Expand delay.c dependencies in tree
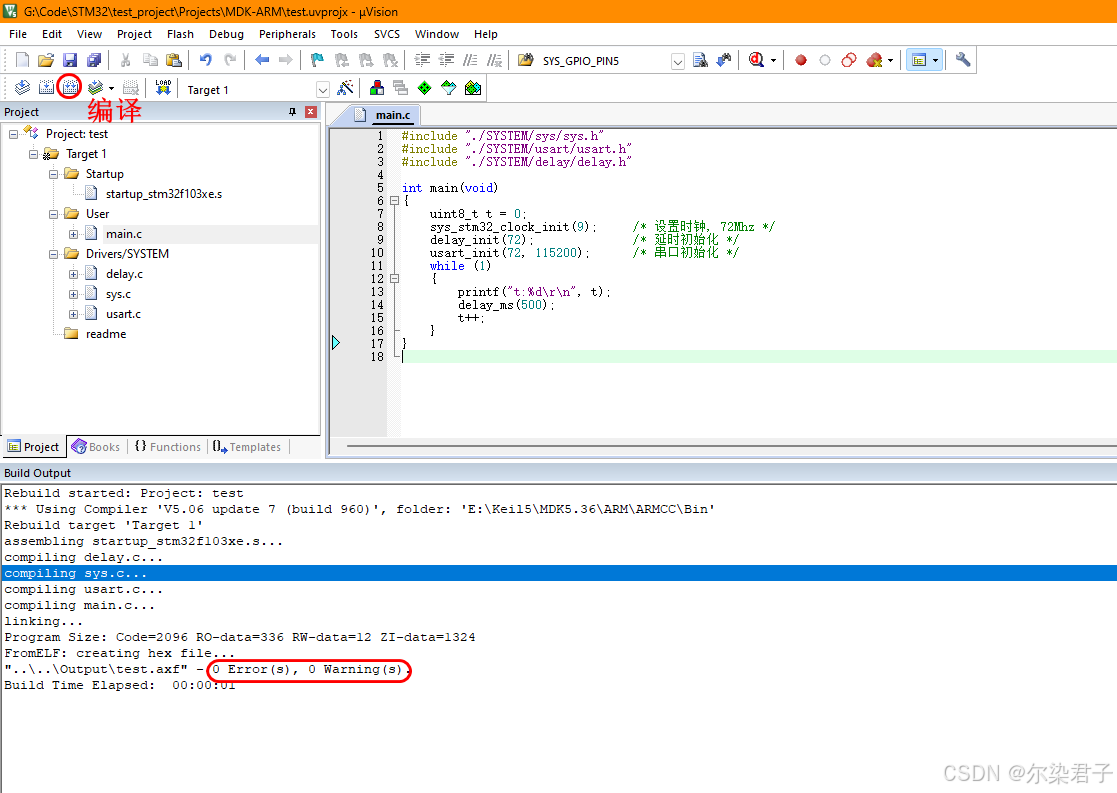 [73, 274]
